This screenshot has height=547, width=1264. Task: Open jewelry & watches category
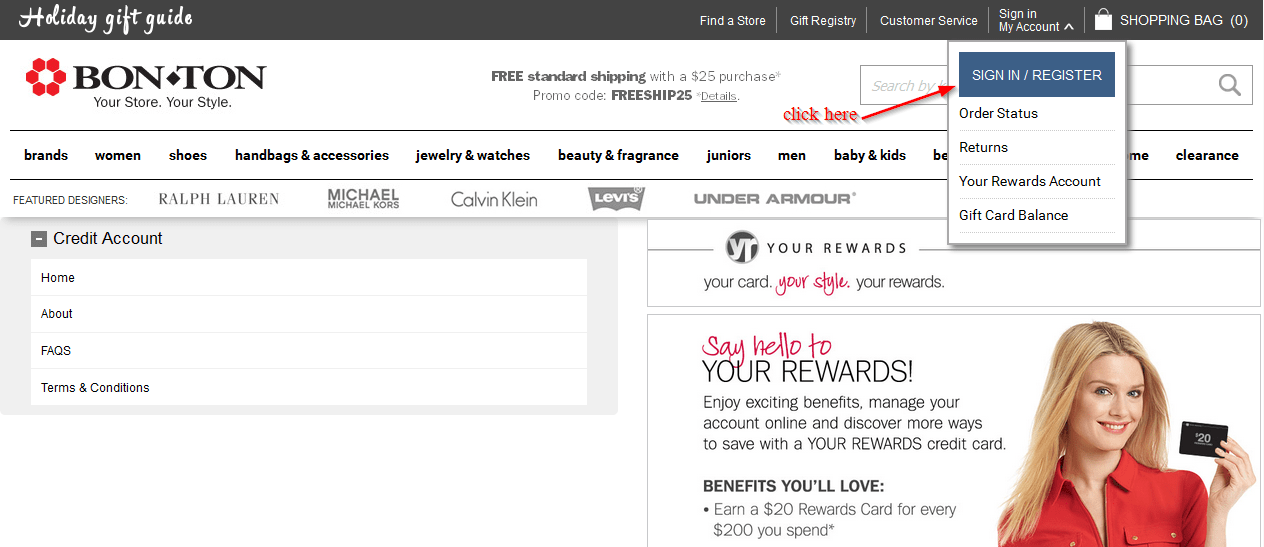click(473, 155)
